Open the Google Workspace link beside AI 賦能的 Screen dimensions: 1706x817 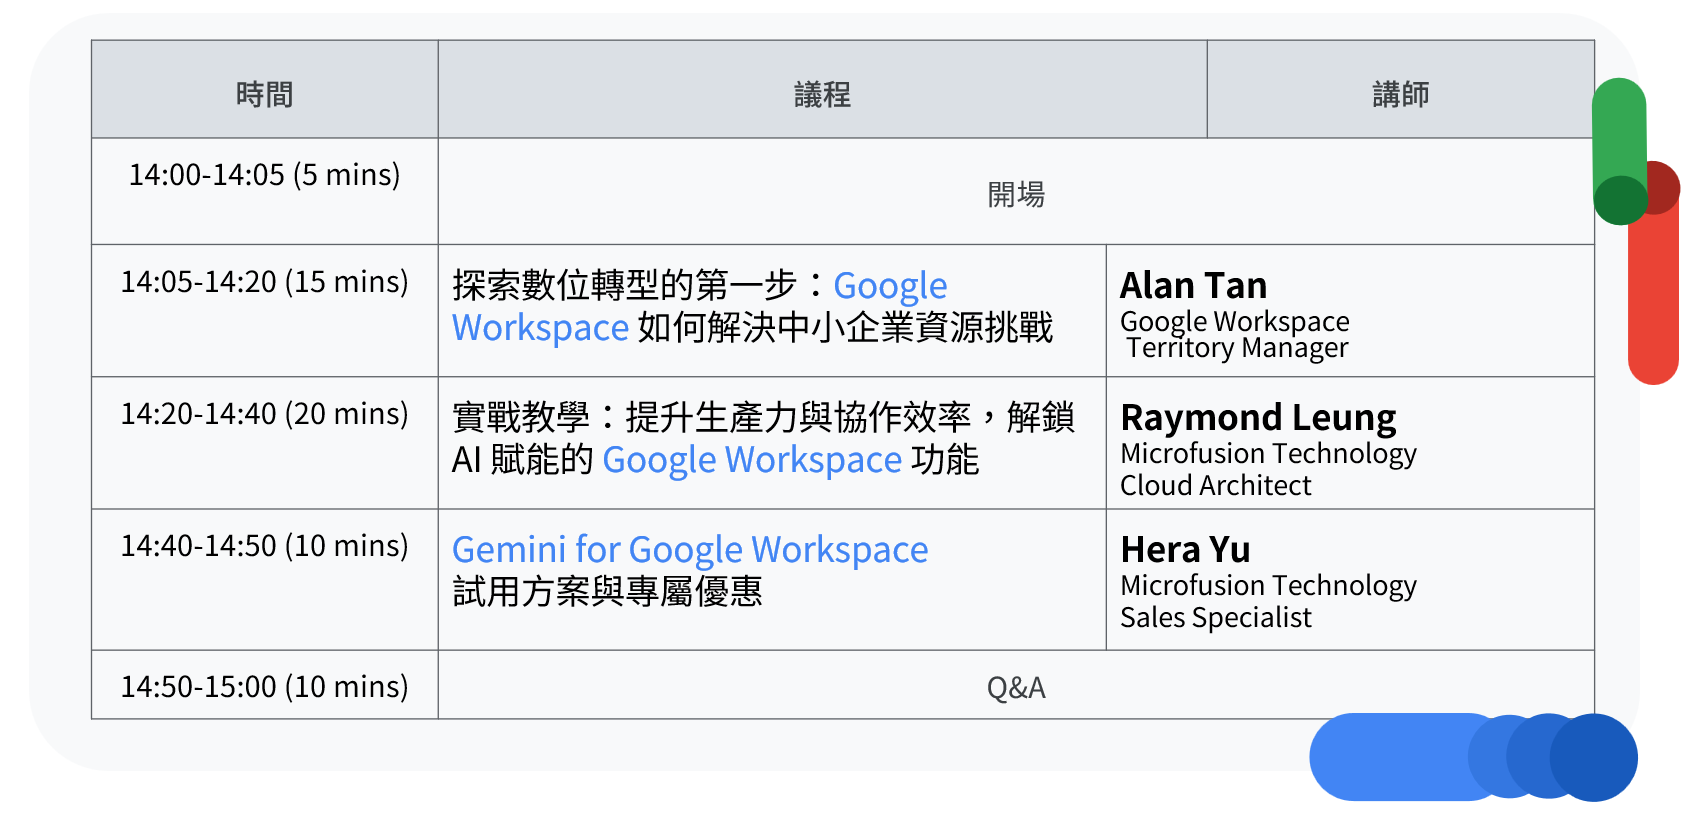tap(752, 460)
